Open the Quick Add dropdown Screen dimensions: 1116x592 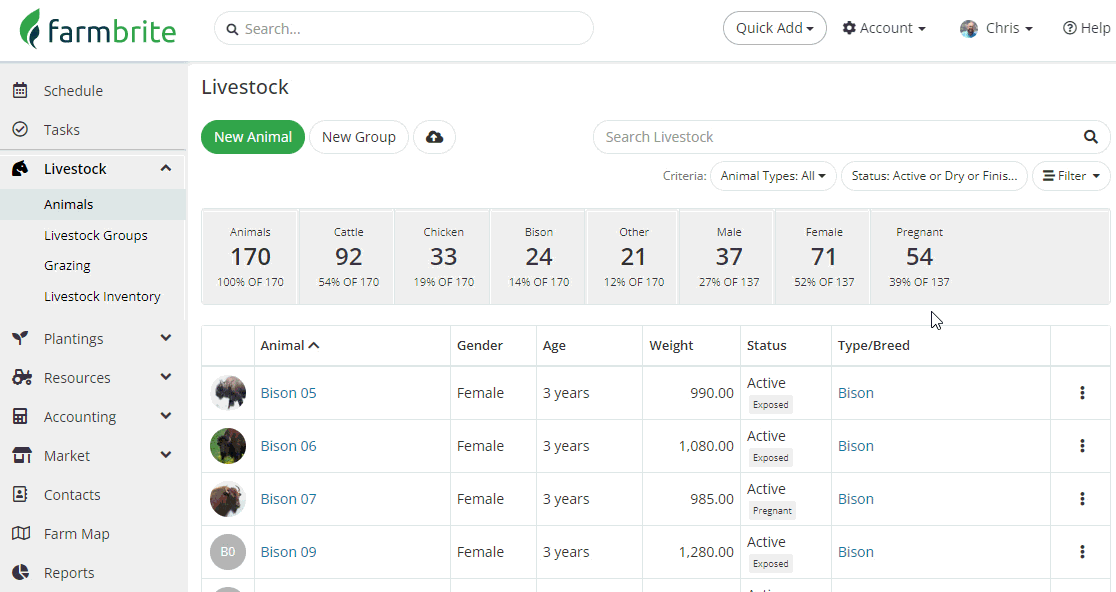click(x=774, y=28)
